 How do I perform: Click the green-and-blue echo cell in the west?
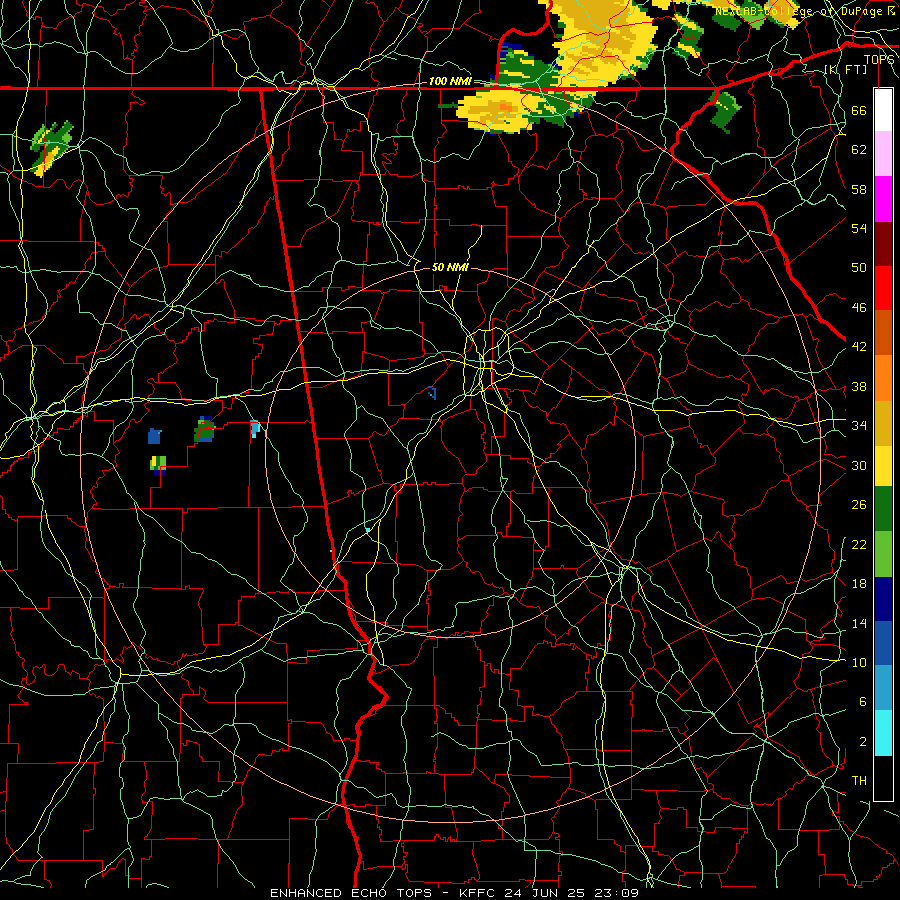(204, 430)
